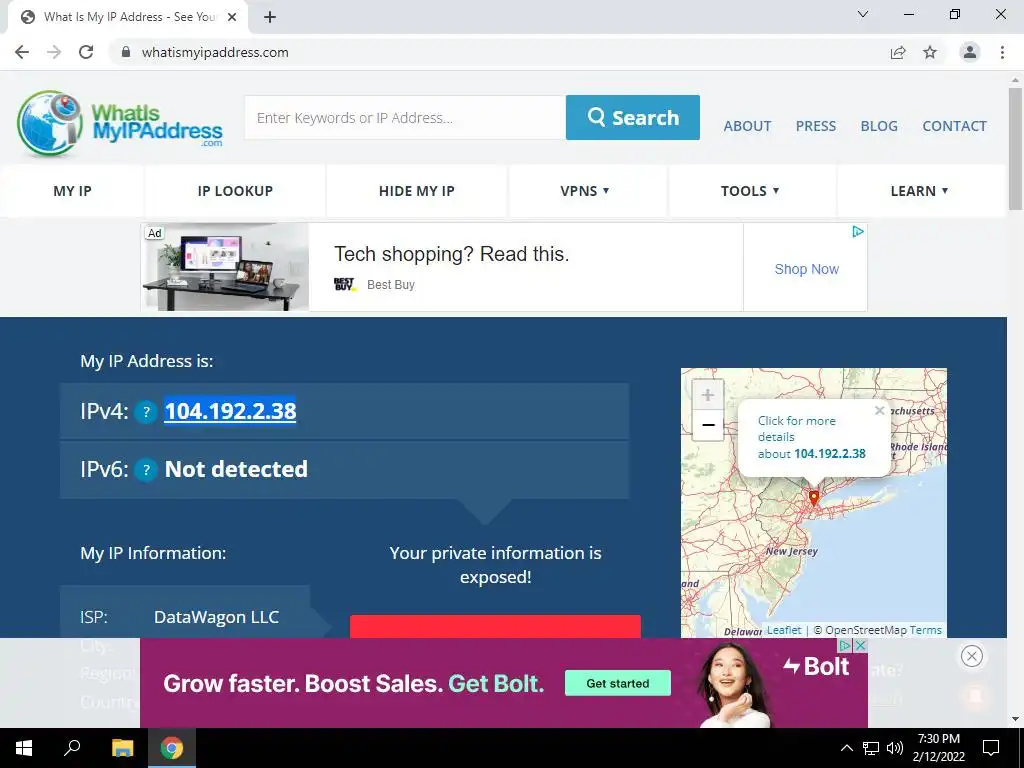Open File Explorer from taskbar
1024x768 pixels.
pos(122,748)
